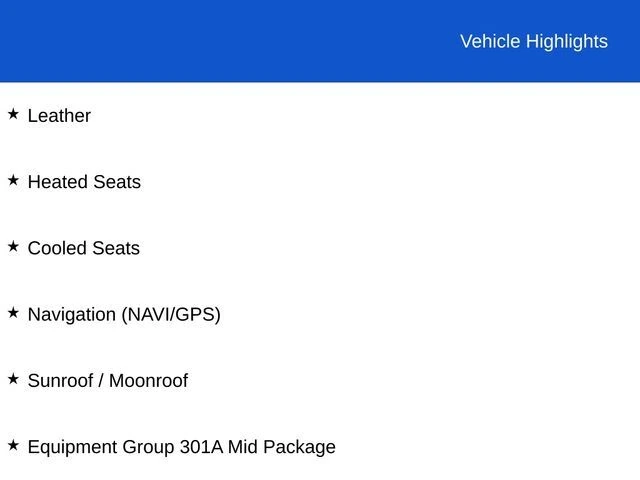The width and height of the screenshot is (640, 480).
Task: Click the Heated Seats list item
Action: 84,182
